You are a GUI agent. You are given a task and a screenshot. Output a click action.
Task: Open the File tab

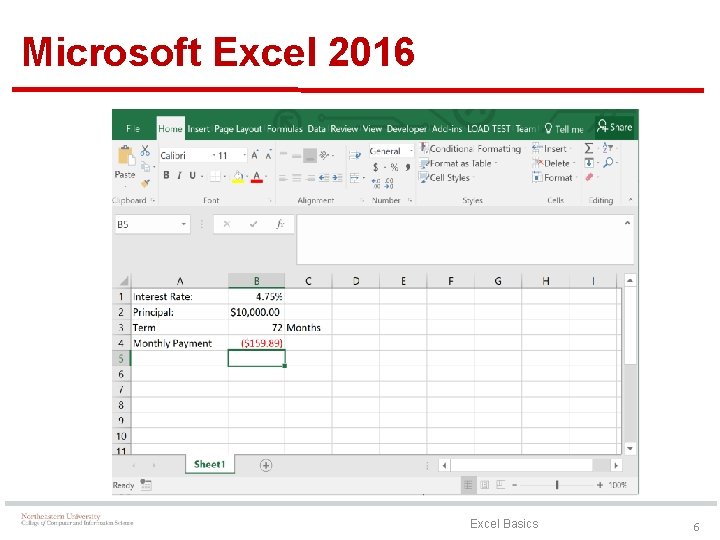pos(133,129)
